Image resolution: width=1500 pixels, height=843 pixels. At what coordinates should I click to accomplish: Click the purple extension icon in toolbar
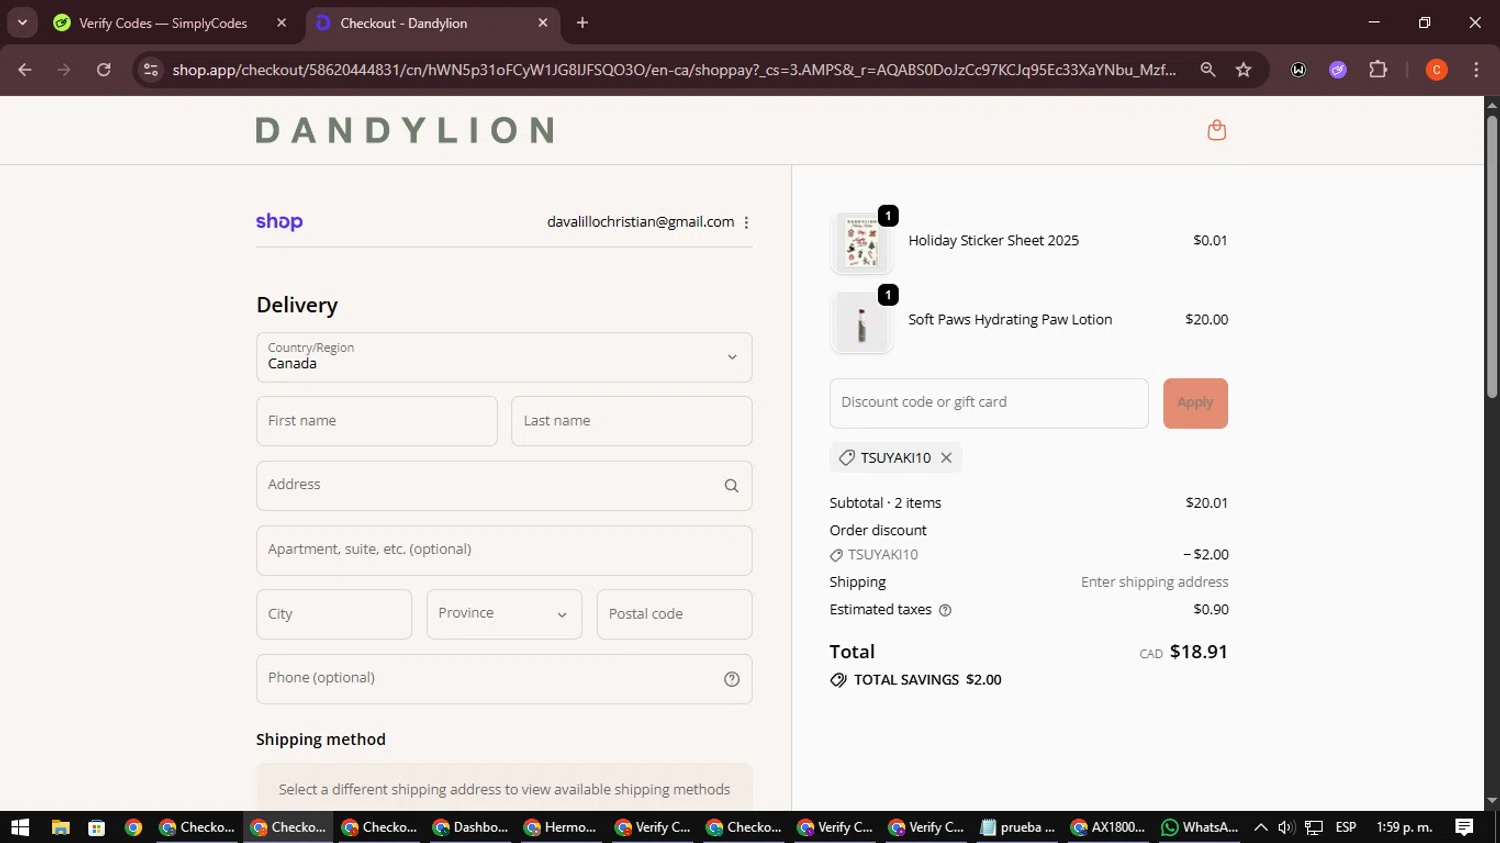click(x=1338, y=70)
